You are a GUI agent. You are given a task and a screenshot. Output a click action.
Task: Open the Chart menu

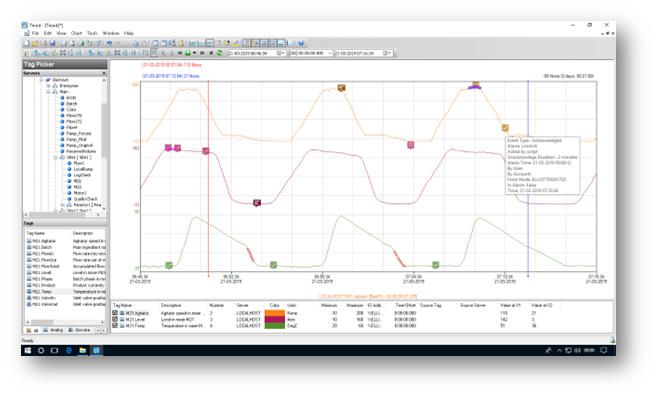tap(76, 33)
